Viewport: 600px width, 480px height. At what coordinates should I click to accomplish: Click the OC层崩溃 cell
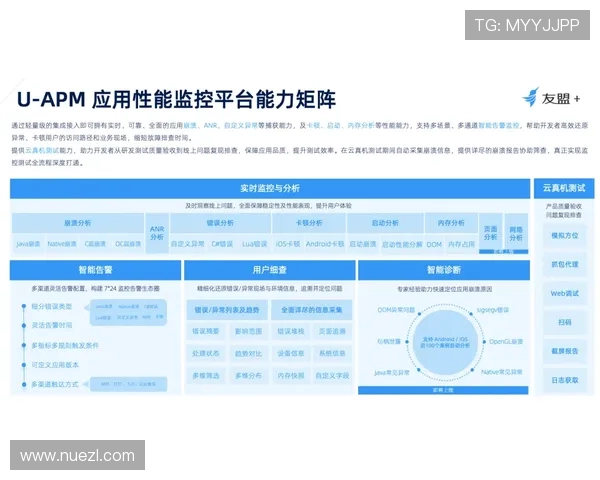point(128,244)
